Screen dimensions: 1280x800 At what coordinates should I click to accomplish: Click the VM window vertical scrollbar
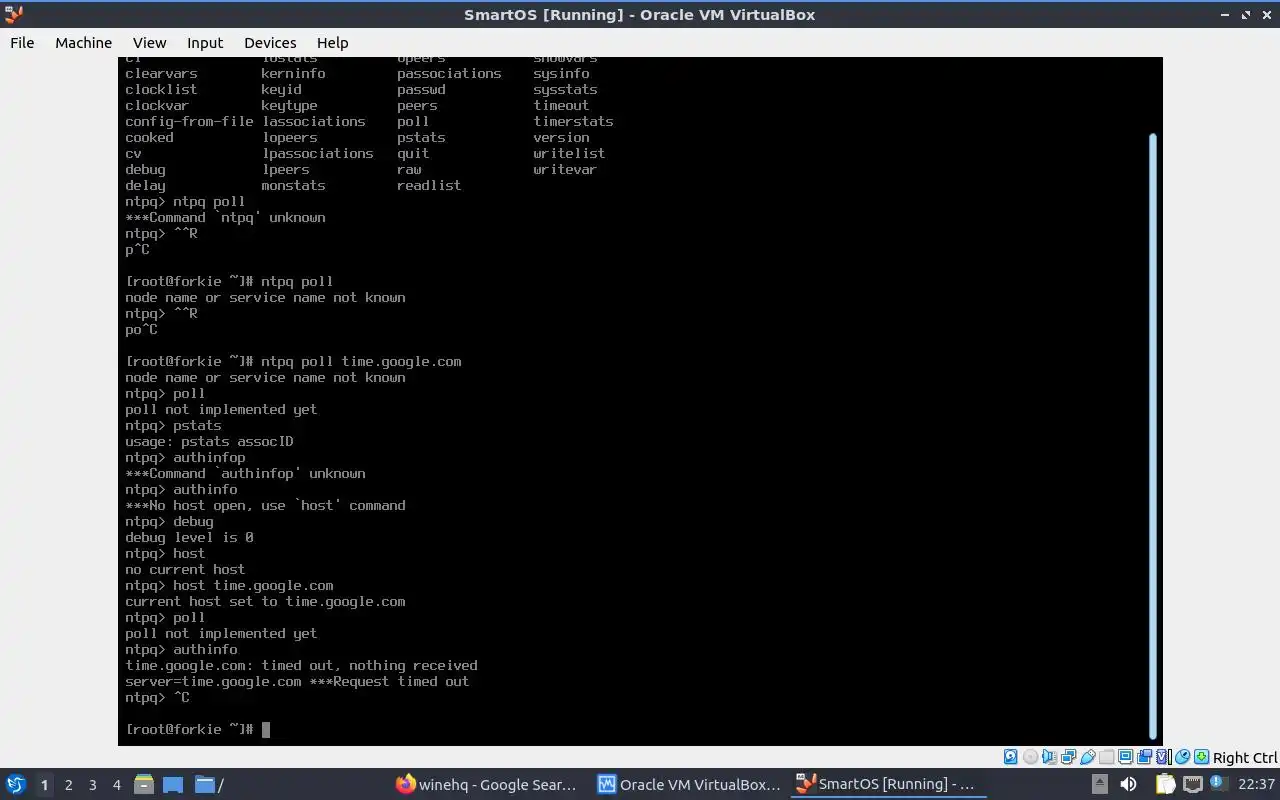click(1152, 435)
